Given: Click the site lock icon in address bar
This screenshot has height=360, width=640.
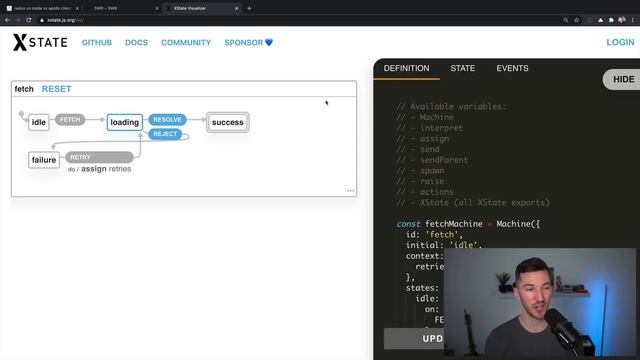Looking at the screenshot, I should click(x=42, y=20).
